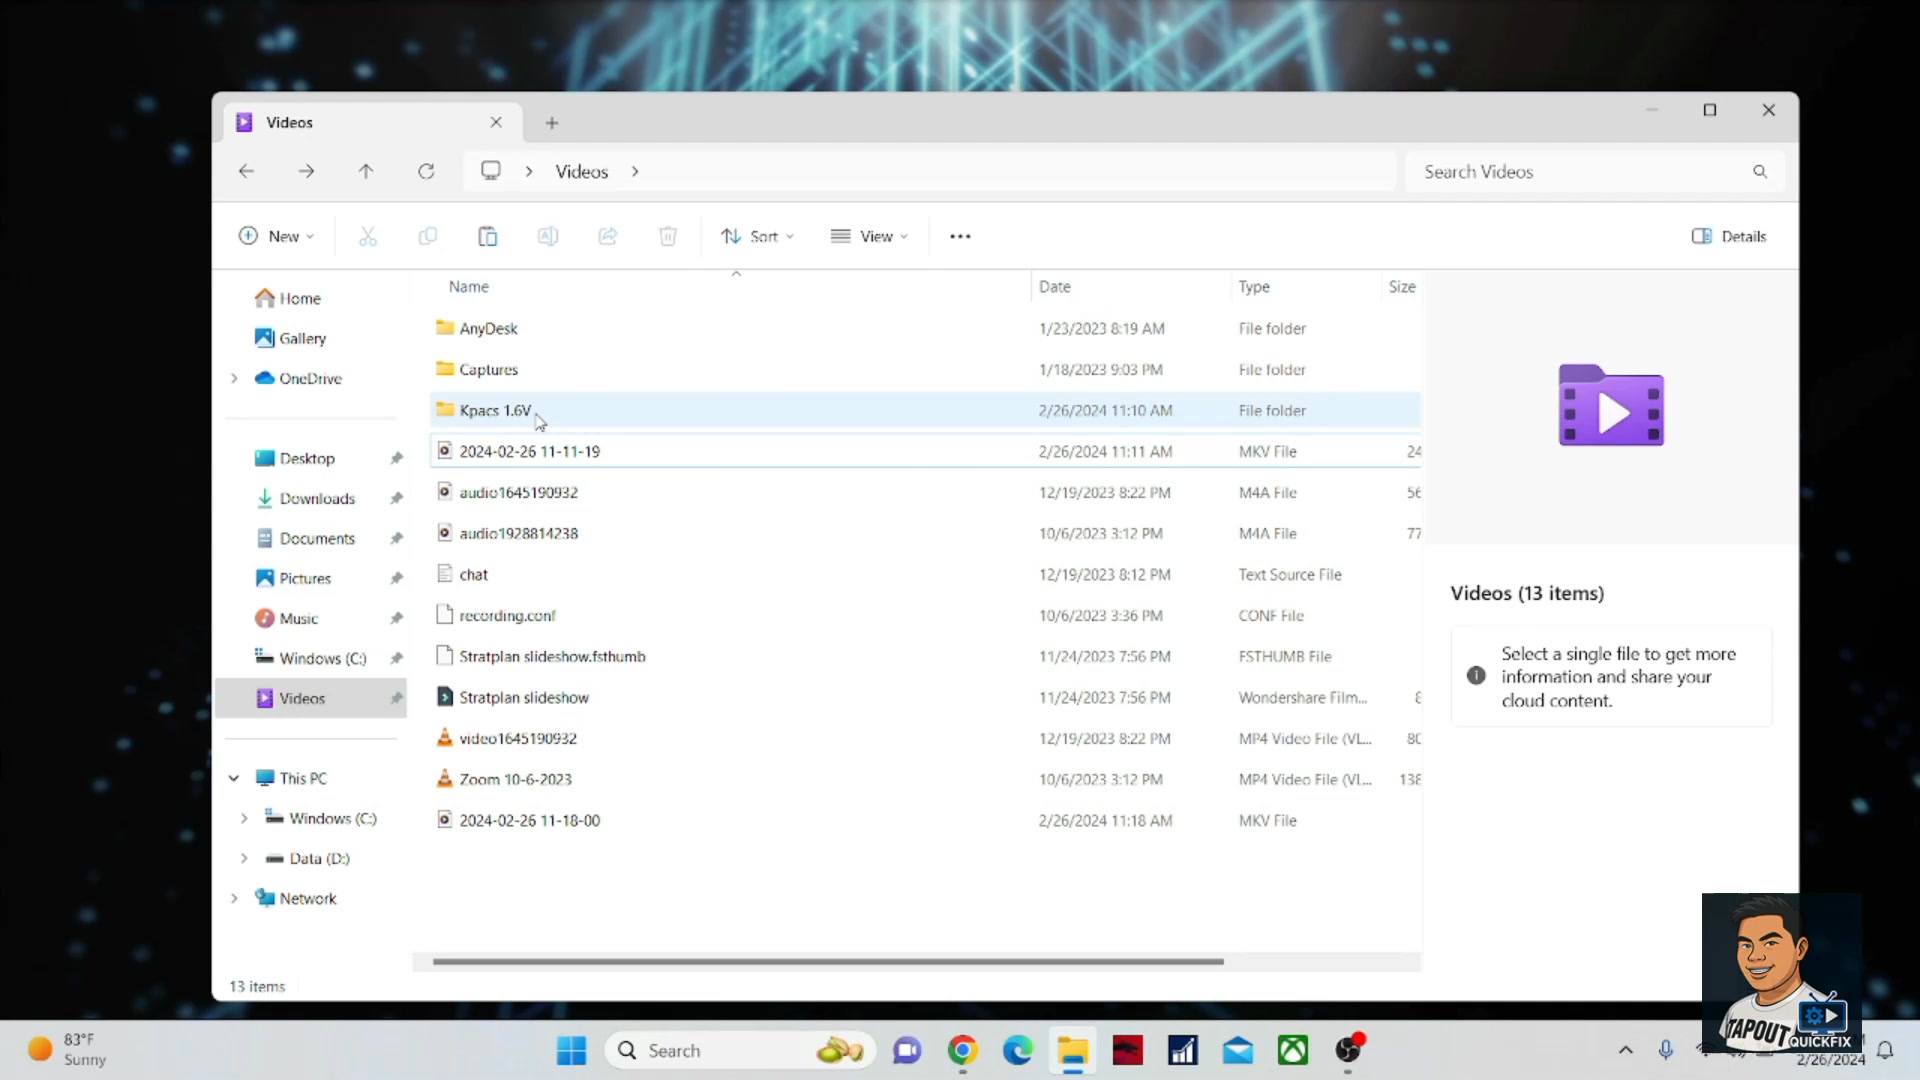
Task: Click the Search Videos input field
Action: (1595, 172)
